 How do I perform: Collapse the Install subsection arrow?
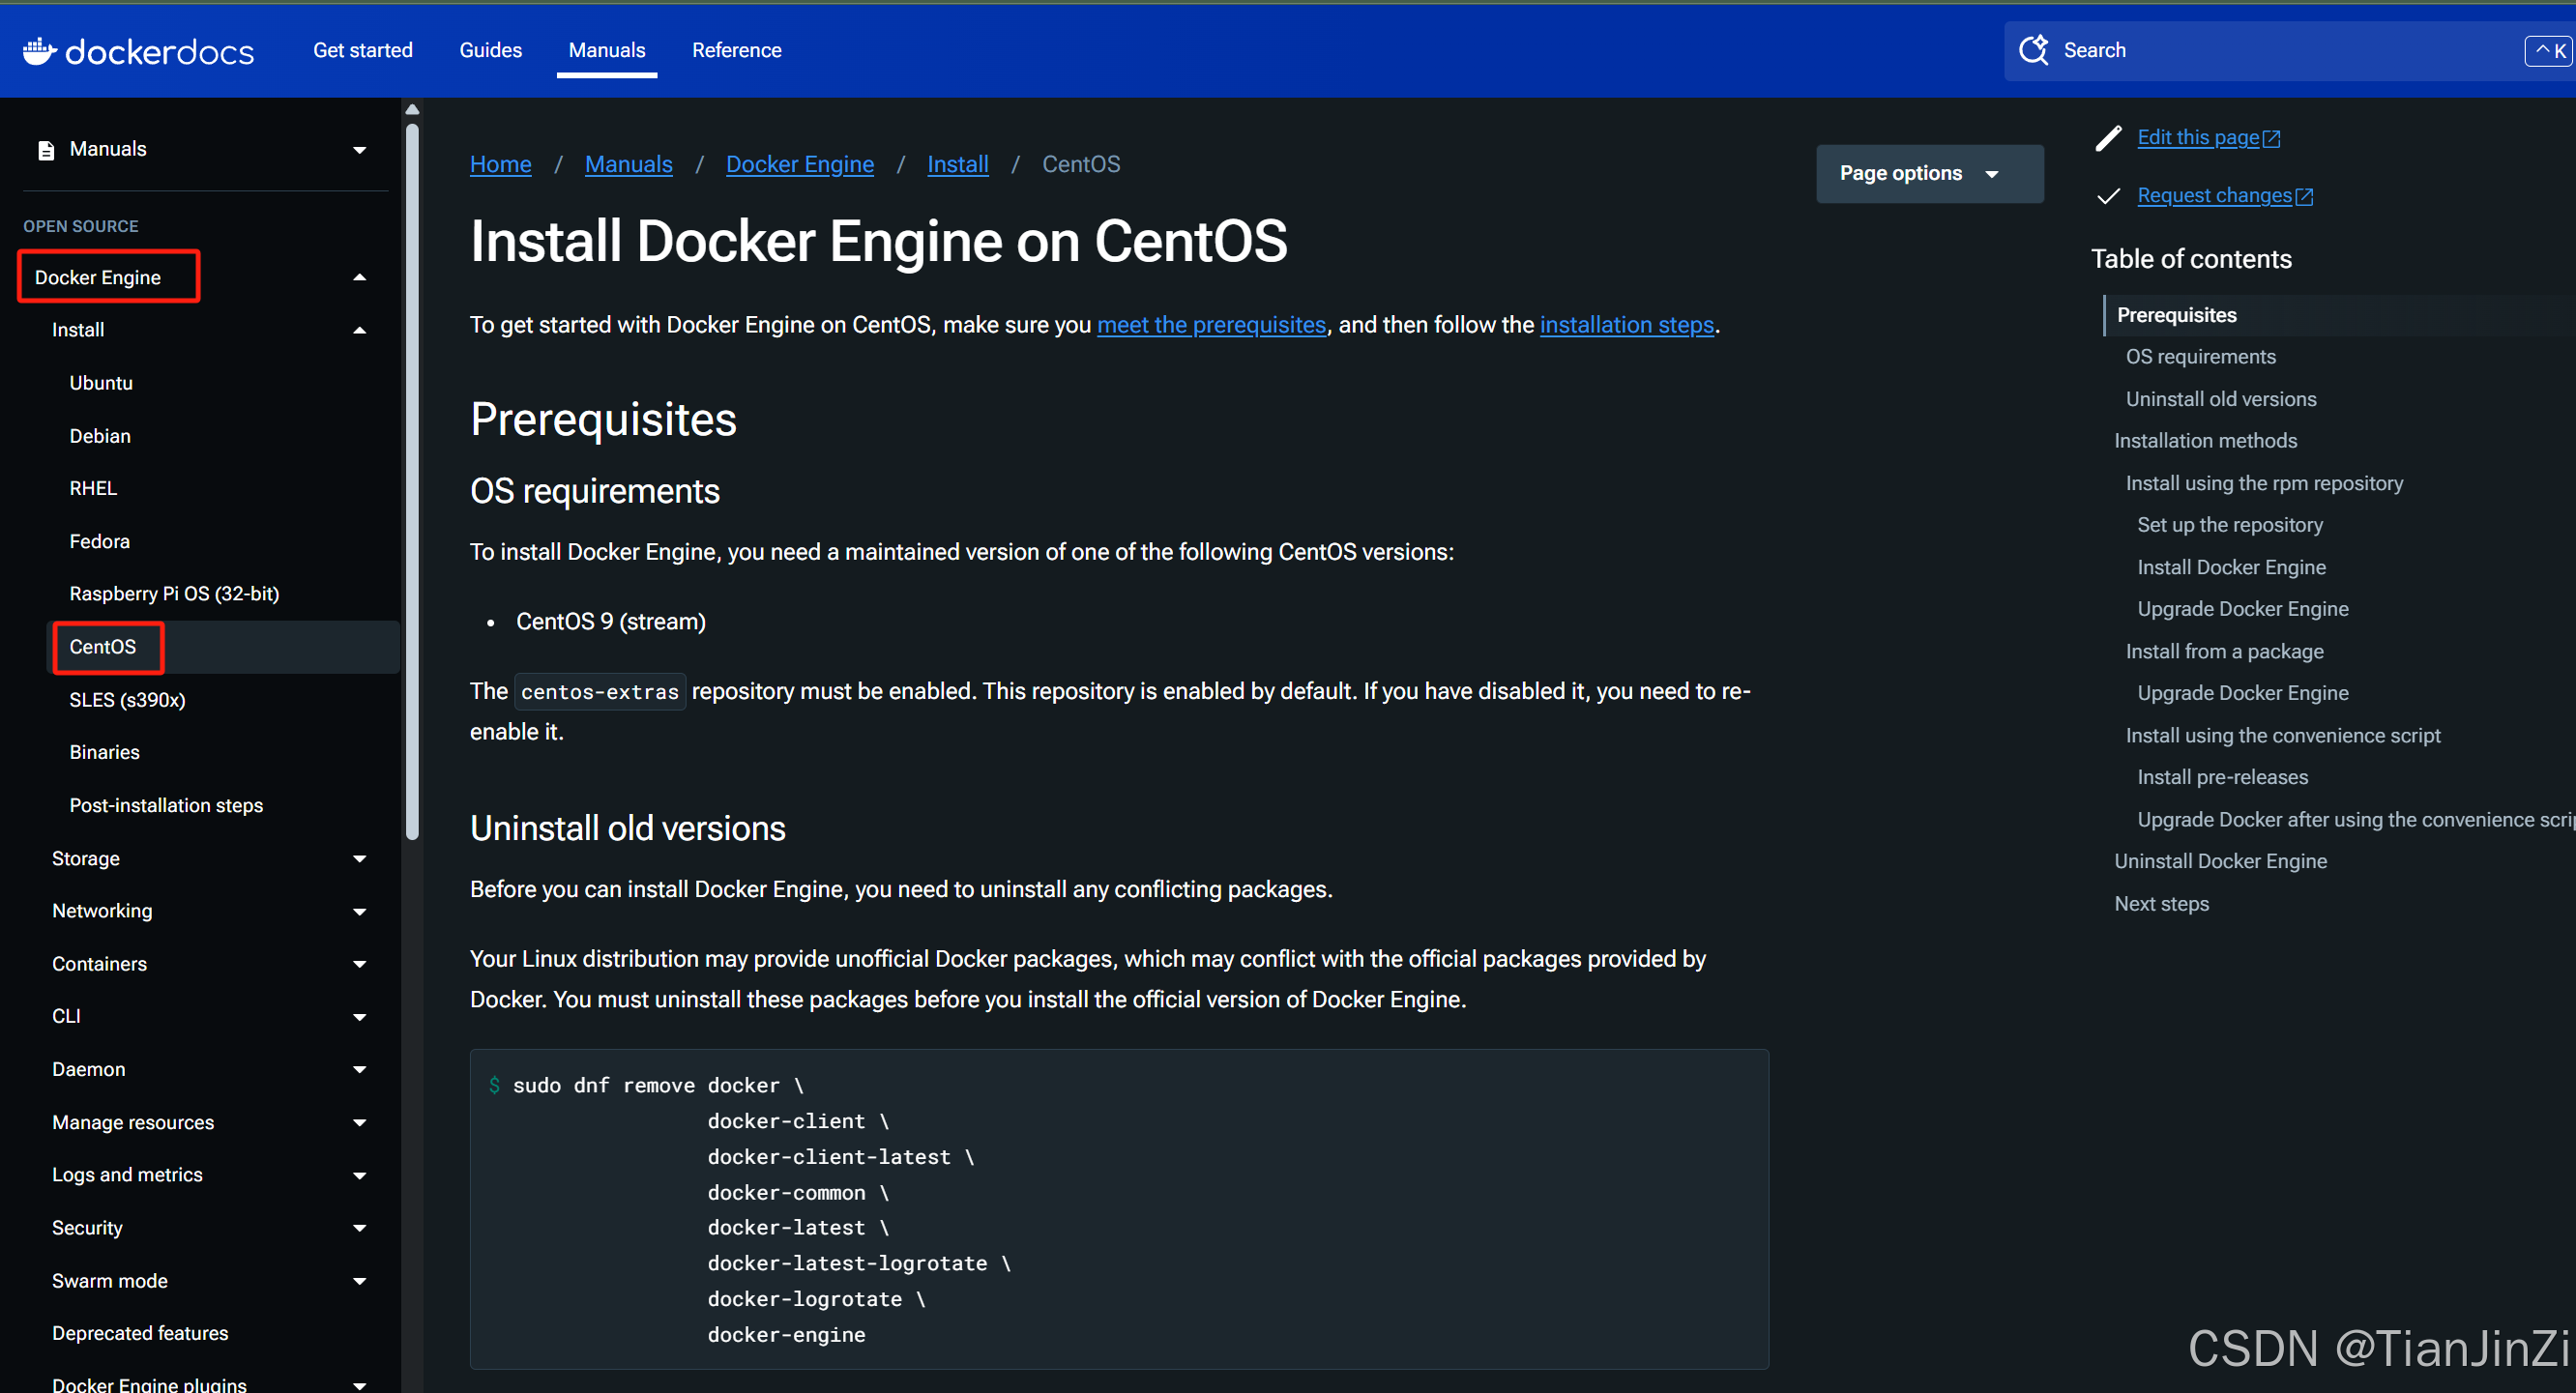pos(360,330)
